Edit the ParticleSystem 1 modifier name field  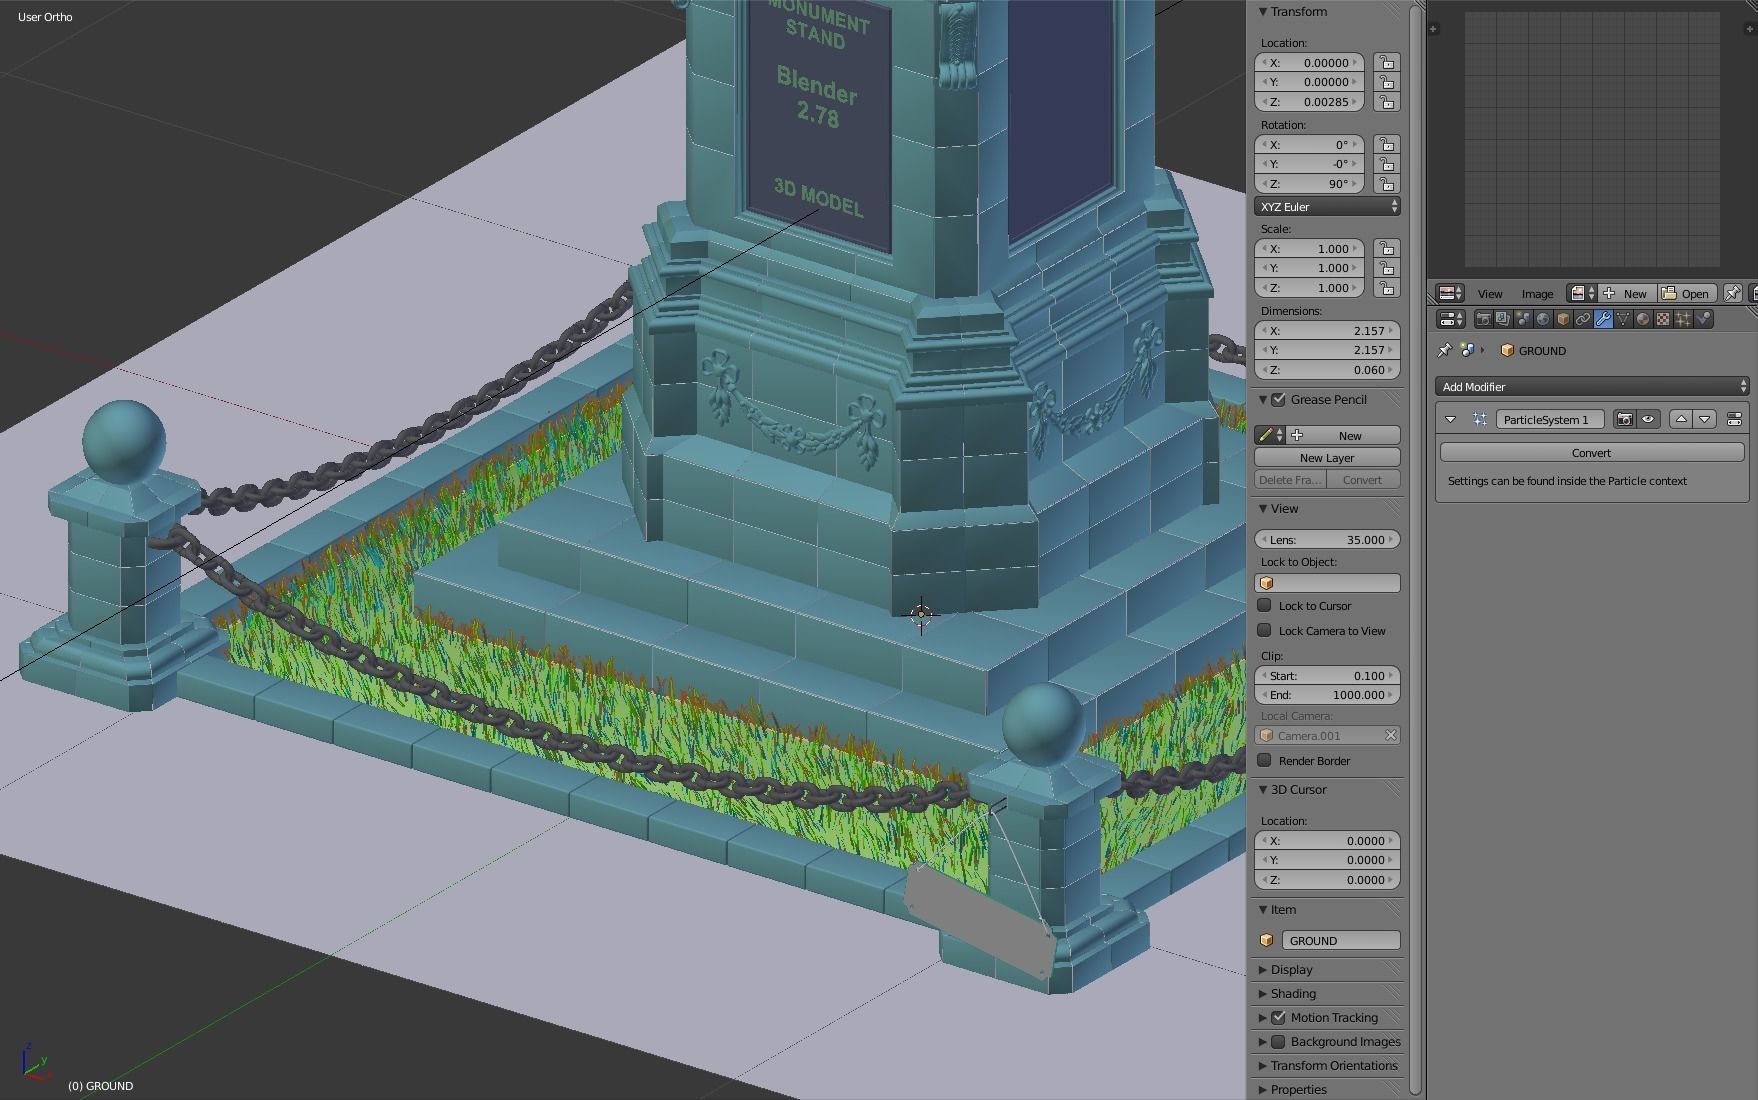click(x=1550, y=419)
